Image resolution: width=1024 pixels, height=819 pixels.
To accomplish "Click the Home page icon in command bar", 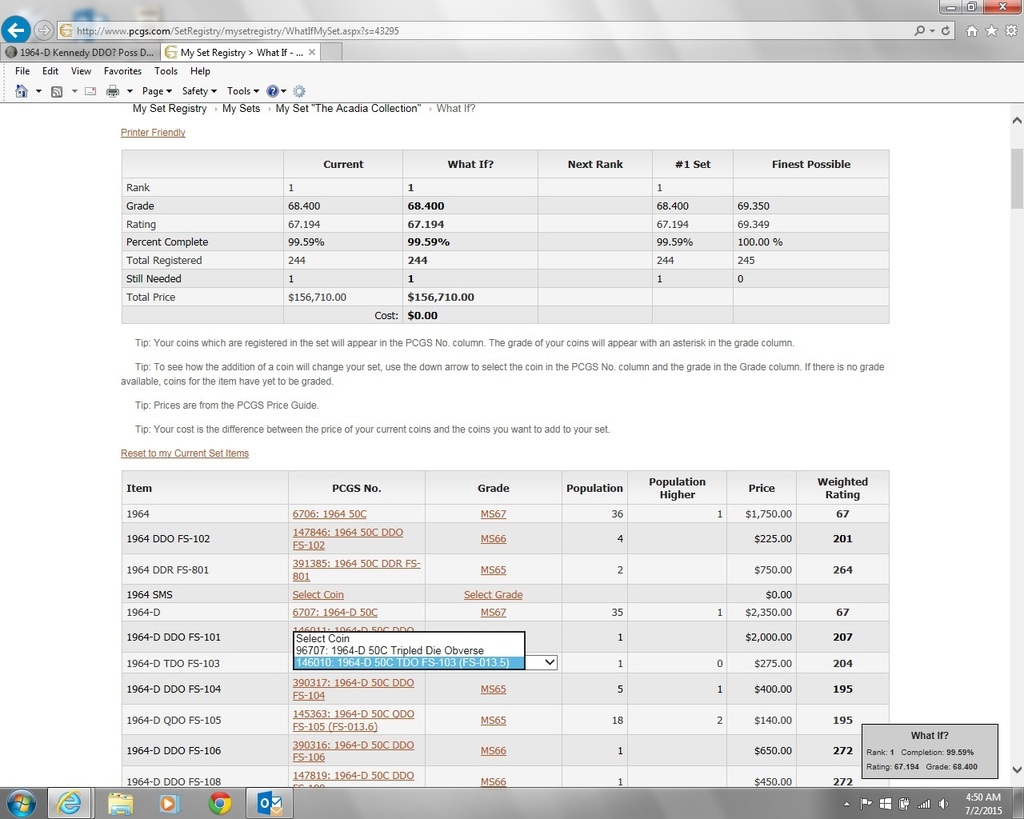I will pyautogui.click(x=22, y=91).
